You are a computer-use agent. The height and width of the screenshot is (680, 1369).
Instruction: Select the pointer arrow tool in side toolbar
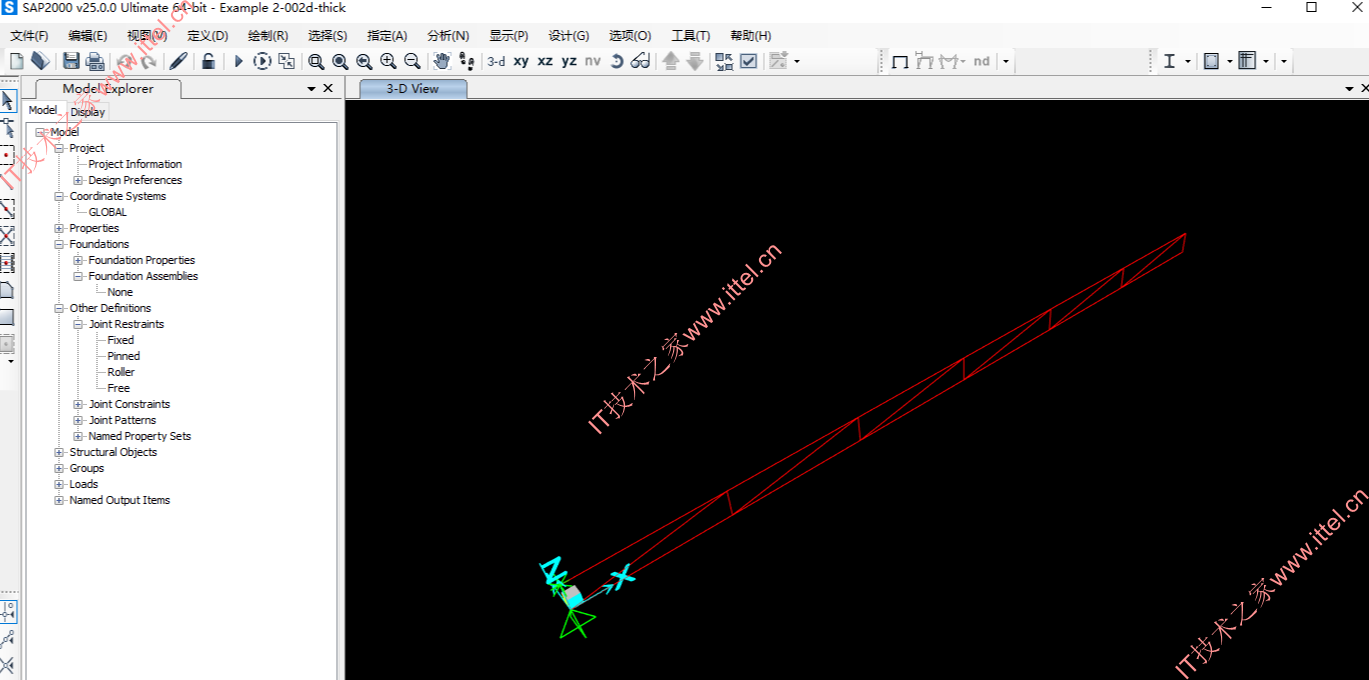pos(8,101)
